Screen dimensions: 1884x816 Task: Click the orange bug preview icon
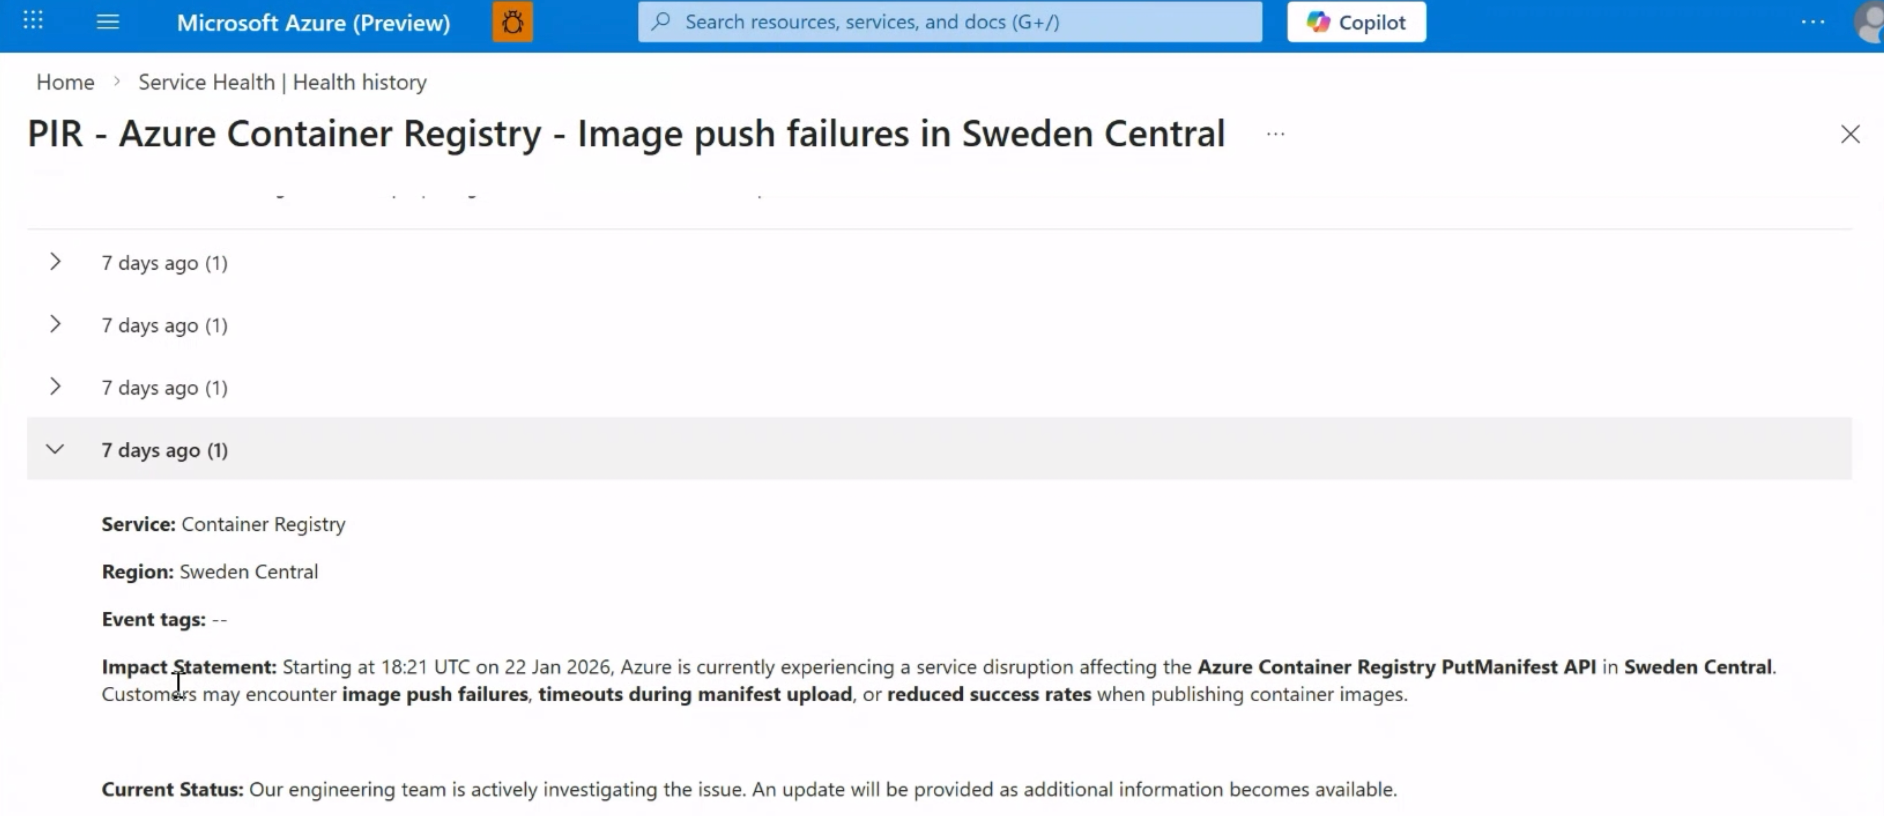point(512,22)
